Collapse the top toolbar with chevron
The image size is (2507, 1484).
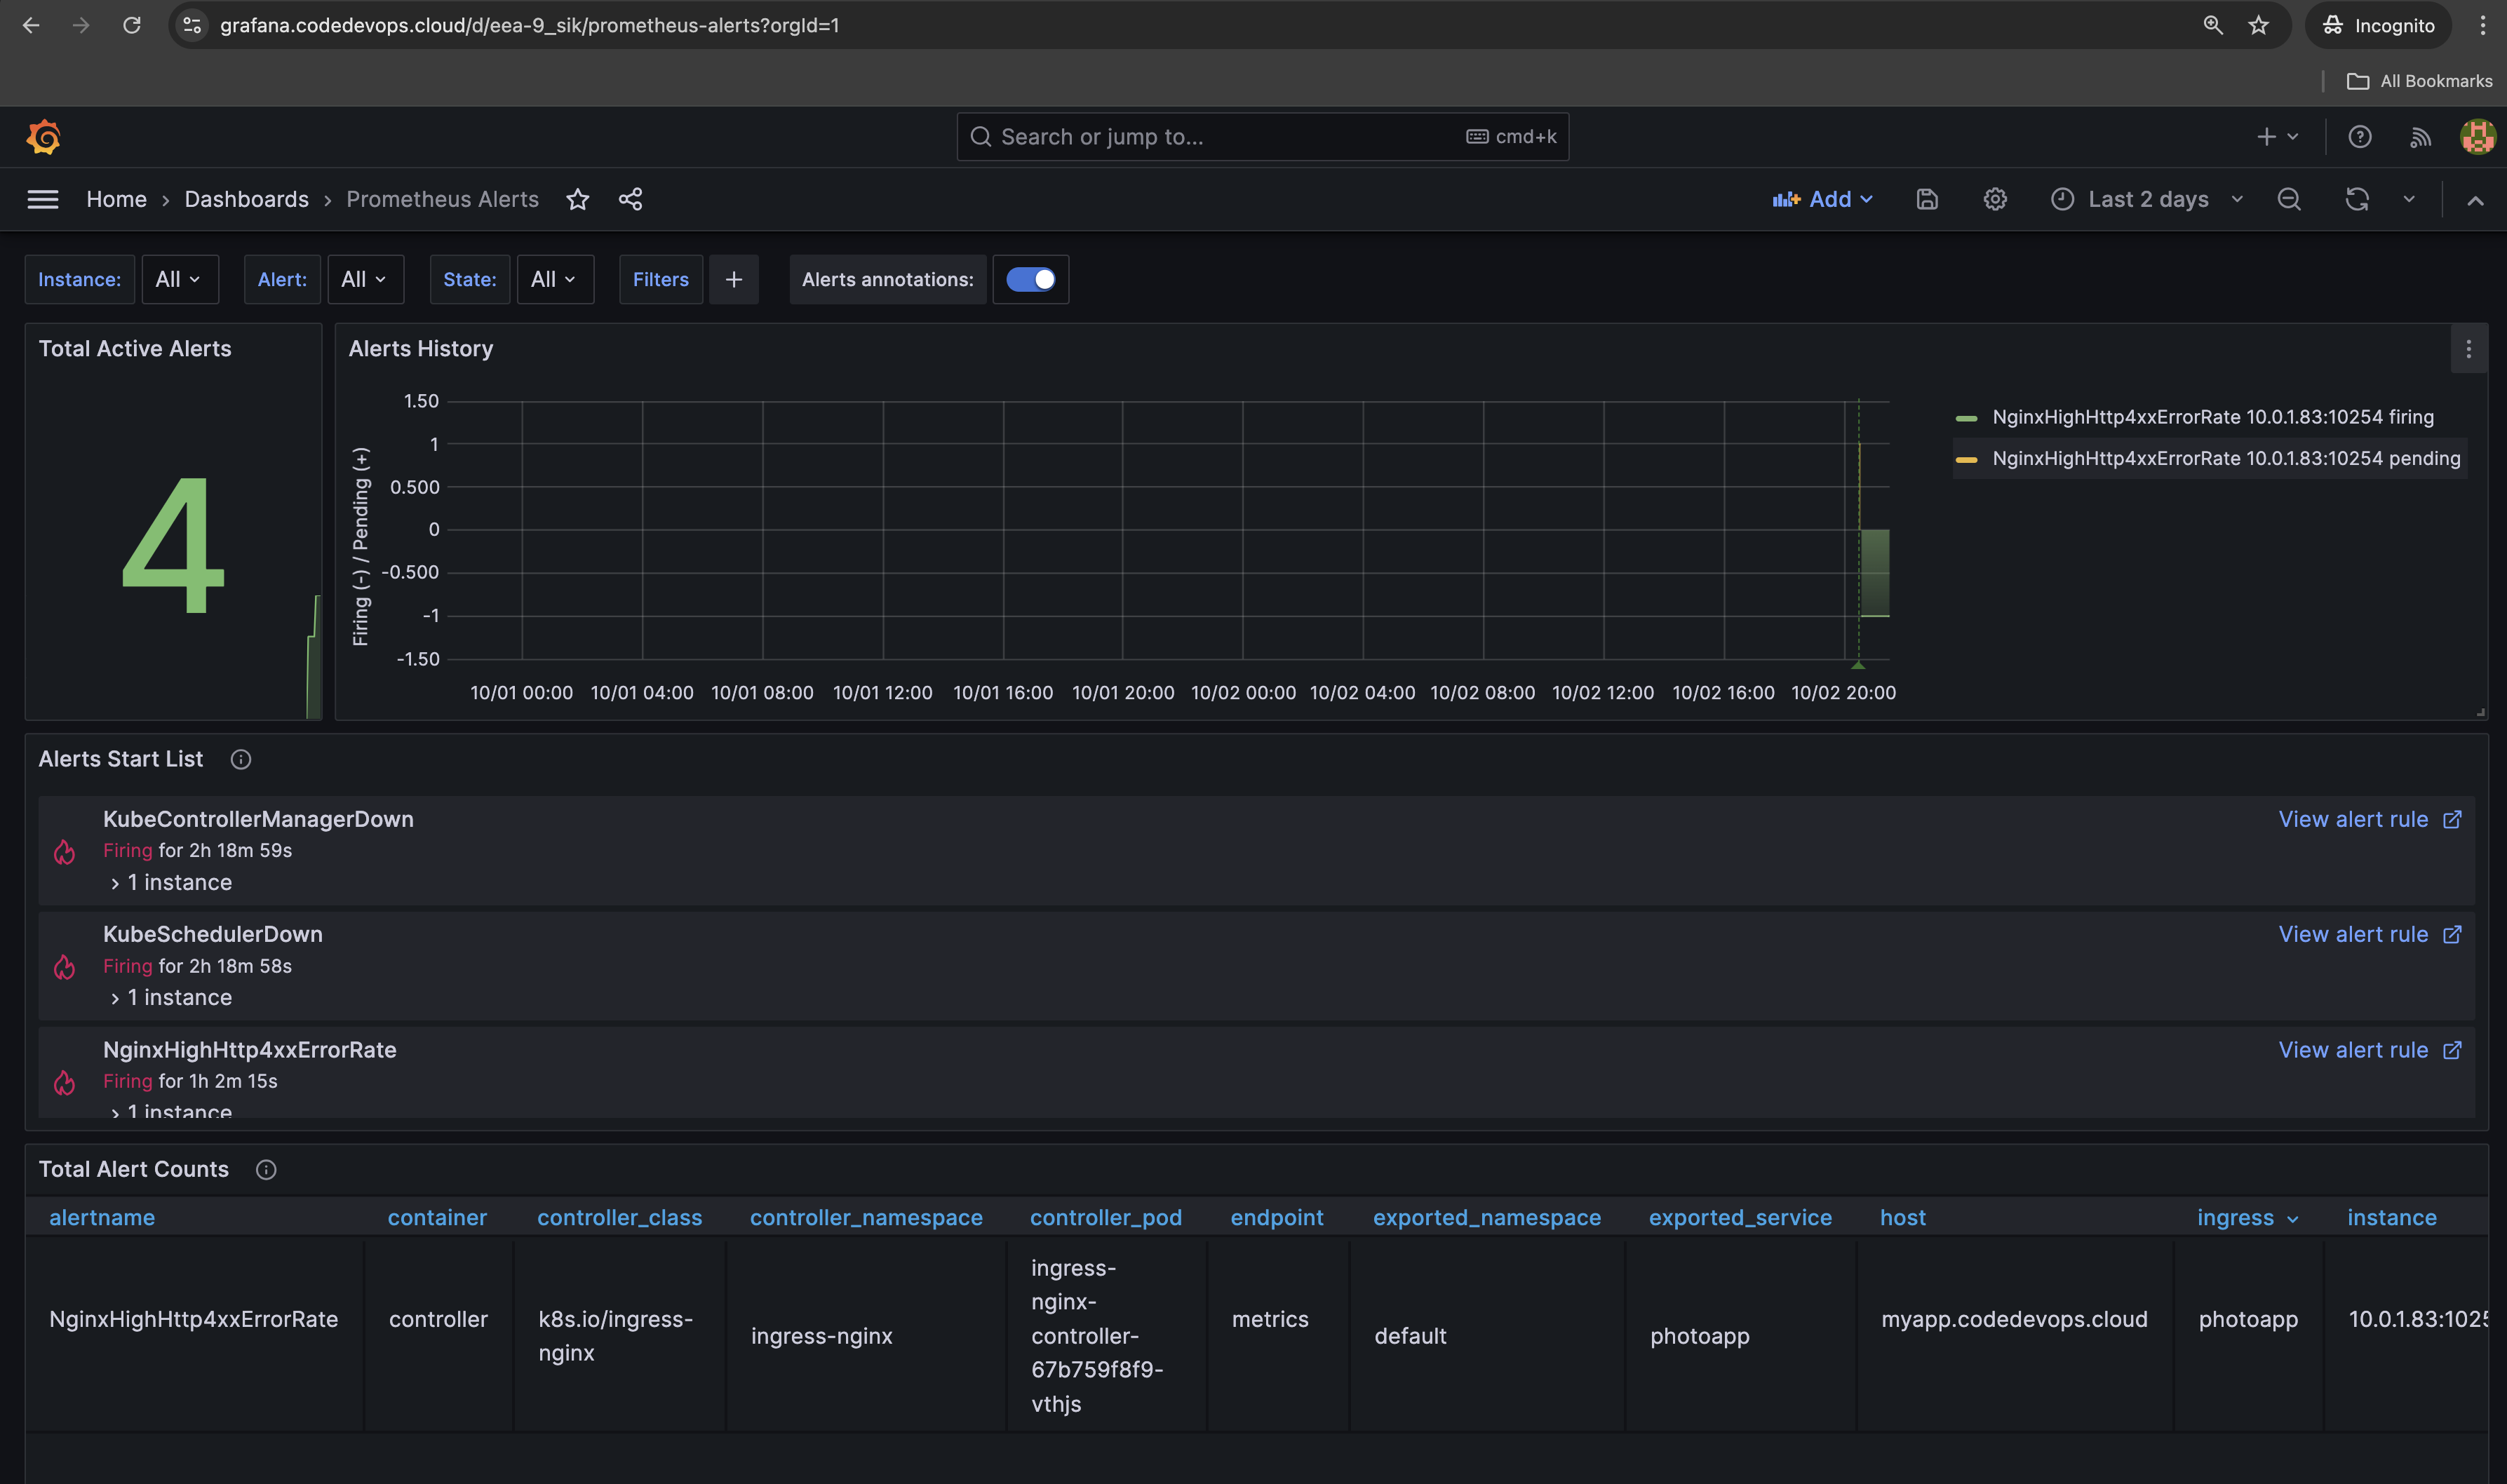pos(2475,201)
